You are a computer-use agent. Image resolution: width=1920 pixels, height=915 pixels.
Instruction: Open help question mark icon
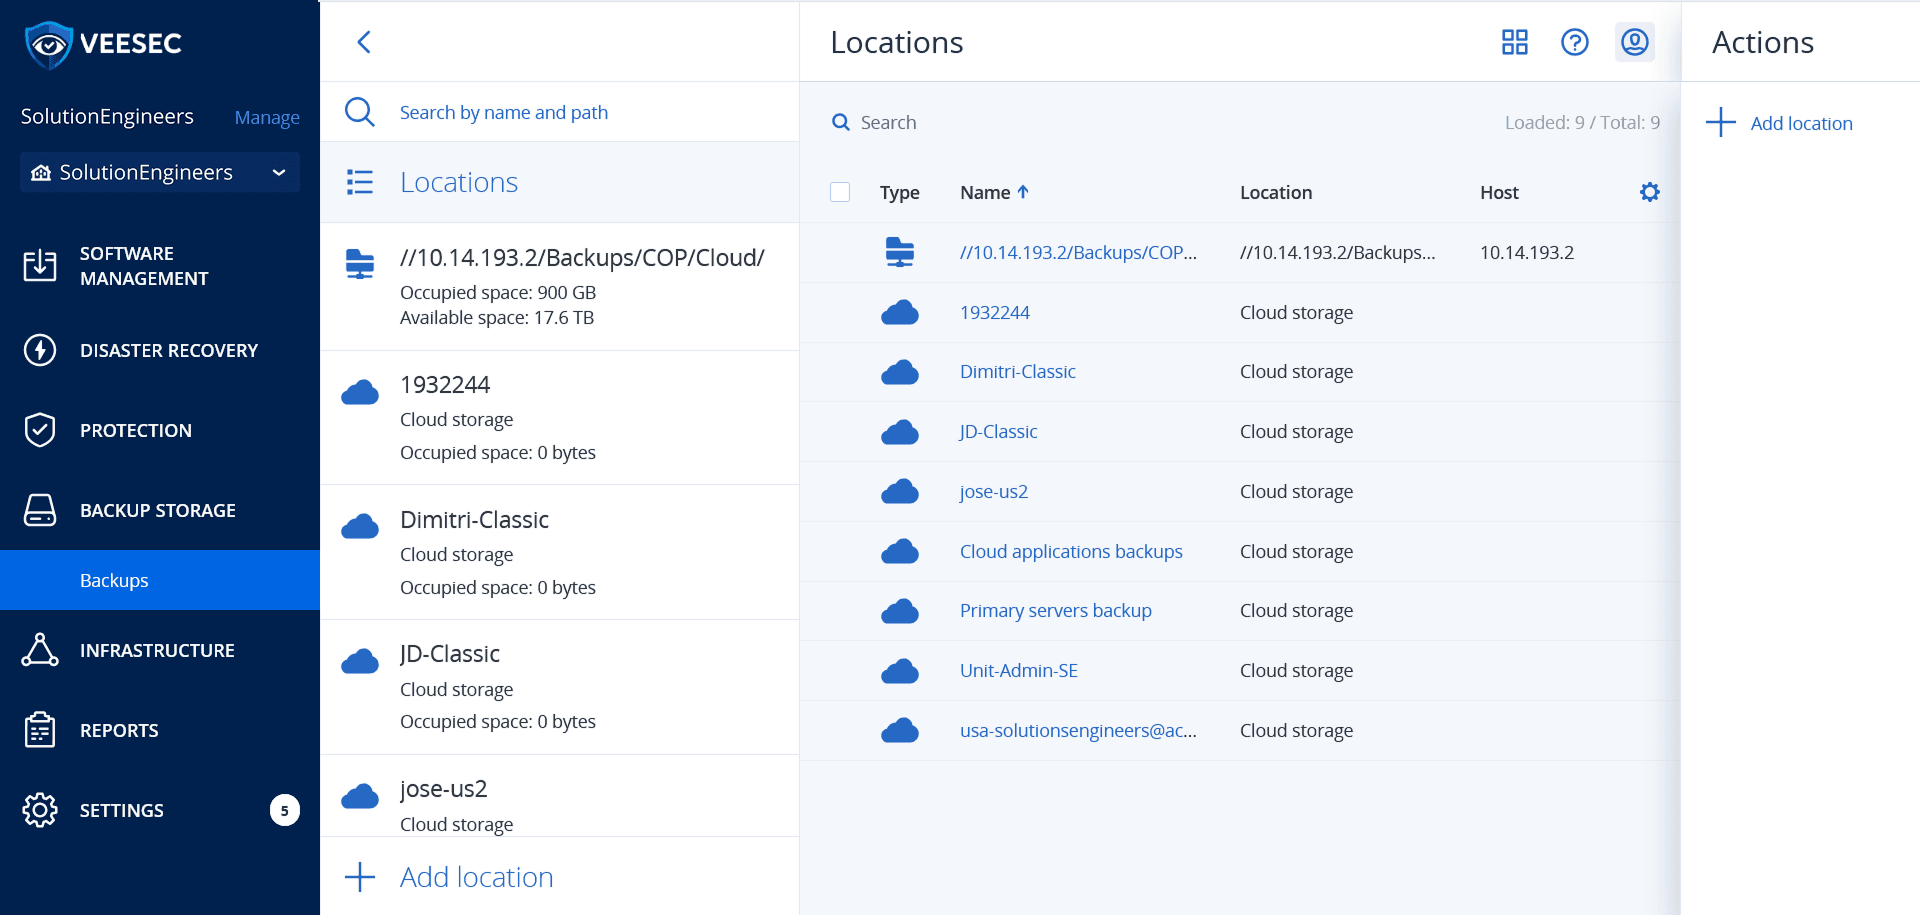point(1575,42)
